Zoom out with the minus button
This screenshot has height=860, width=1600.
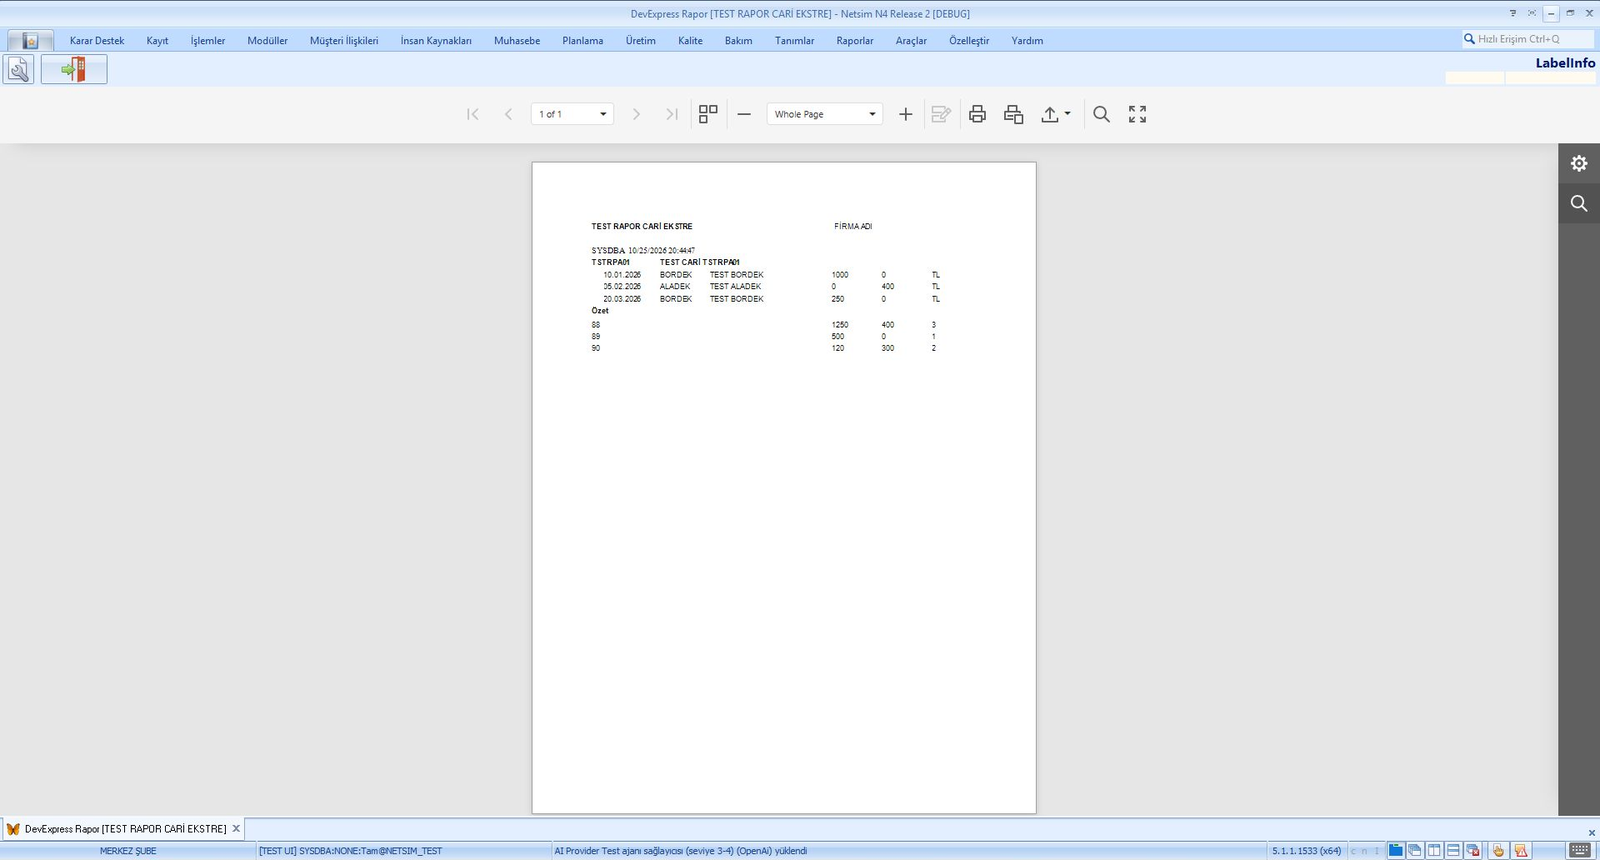pyautogui.click(x=744, y=114)
